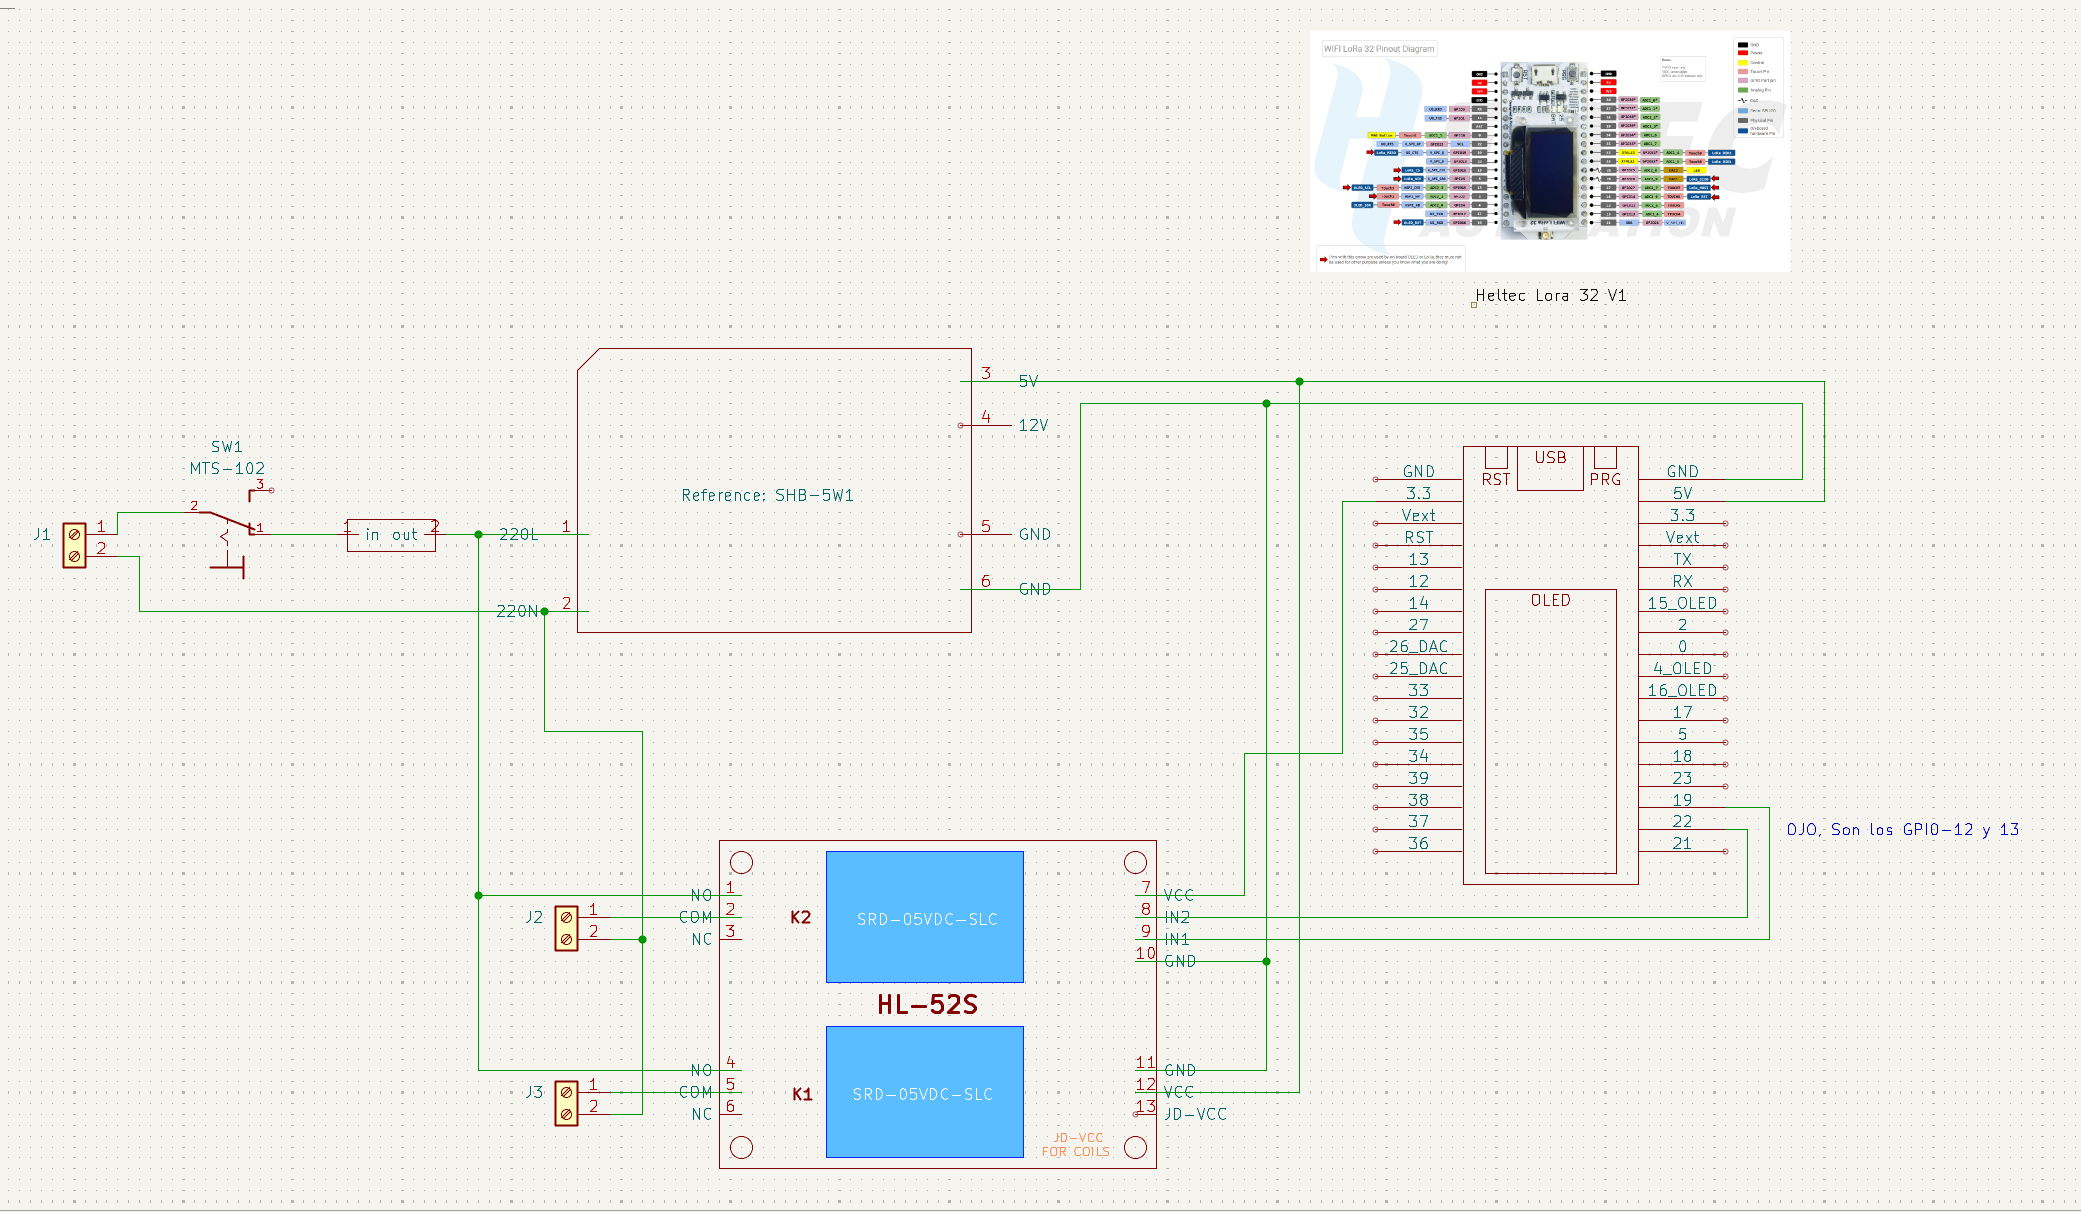This screenshot has width=2081, height=1212.
Task: Select the Heltec pin 17 label
Action: 1682,712
